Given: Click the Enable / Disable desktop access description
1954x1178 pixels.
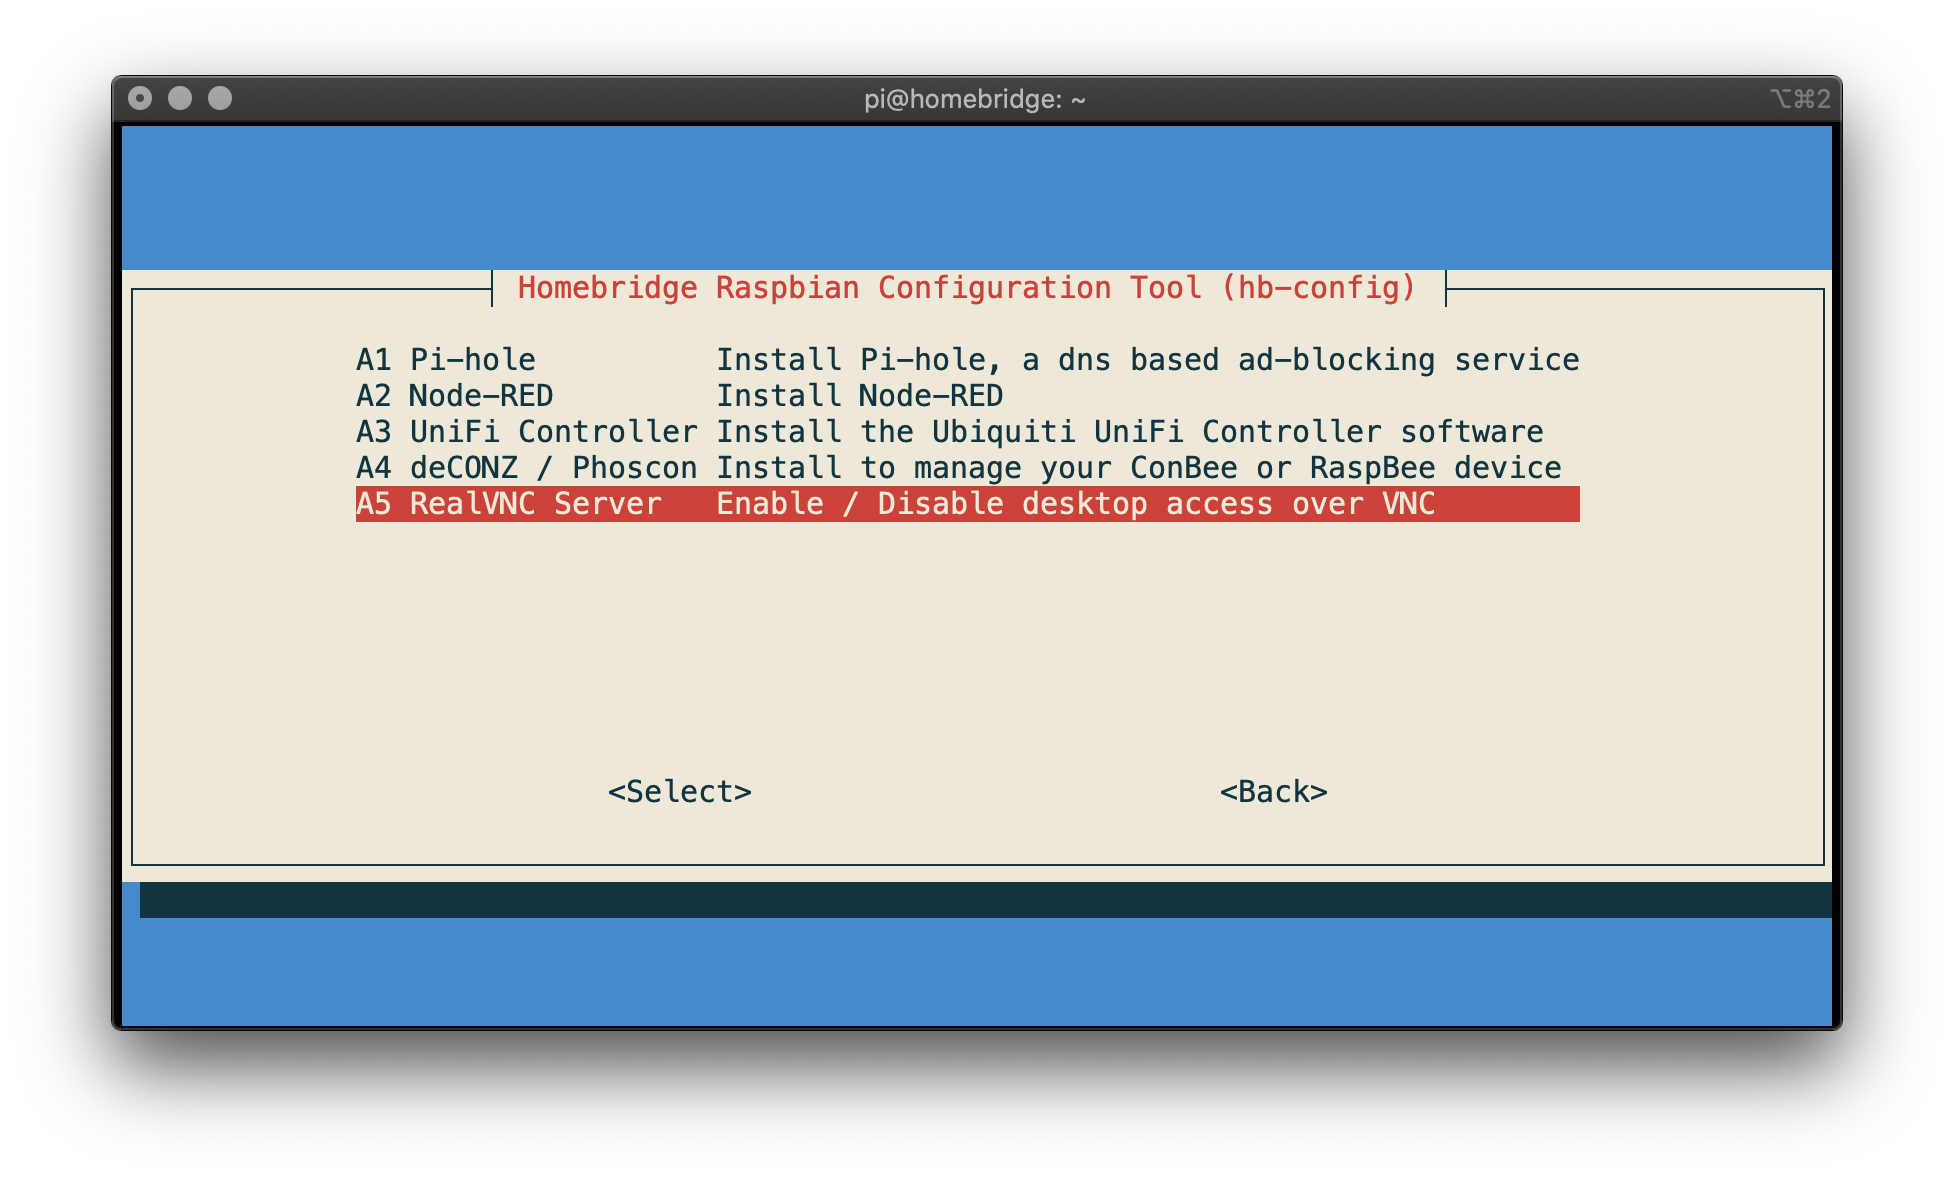Looking at the screenshot, I should (x=1076, y=504).
